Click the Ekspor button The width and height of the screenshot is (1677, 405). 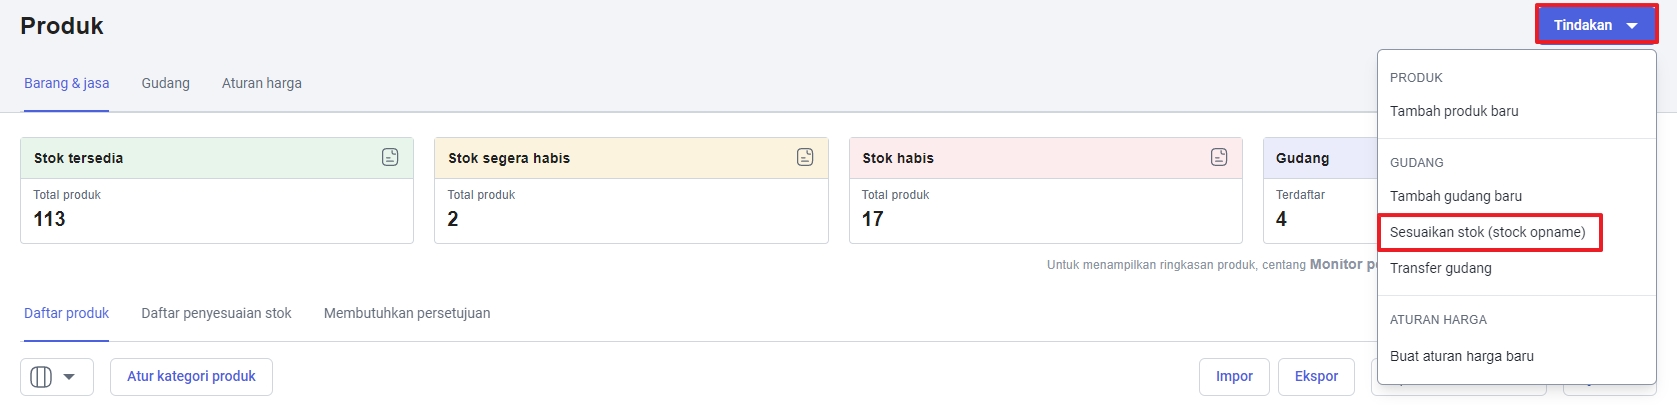[1316, 377]
